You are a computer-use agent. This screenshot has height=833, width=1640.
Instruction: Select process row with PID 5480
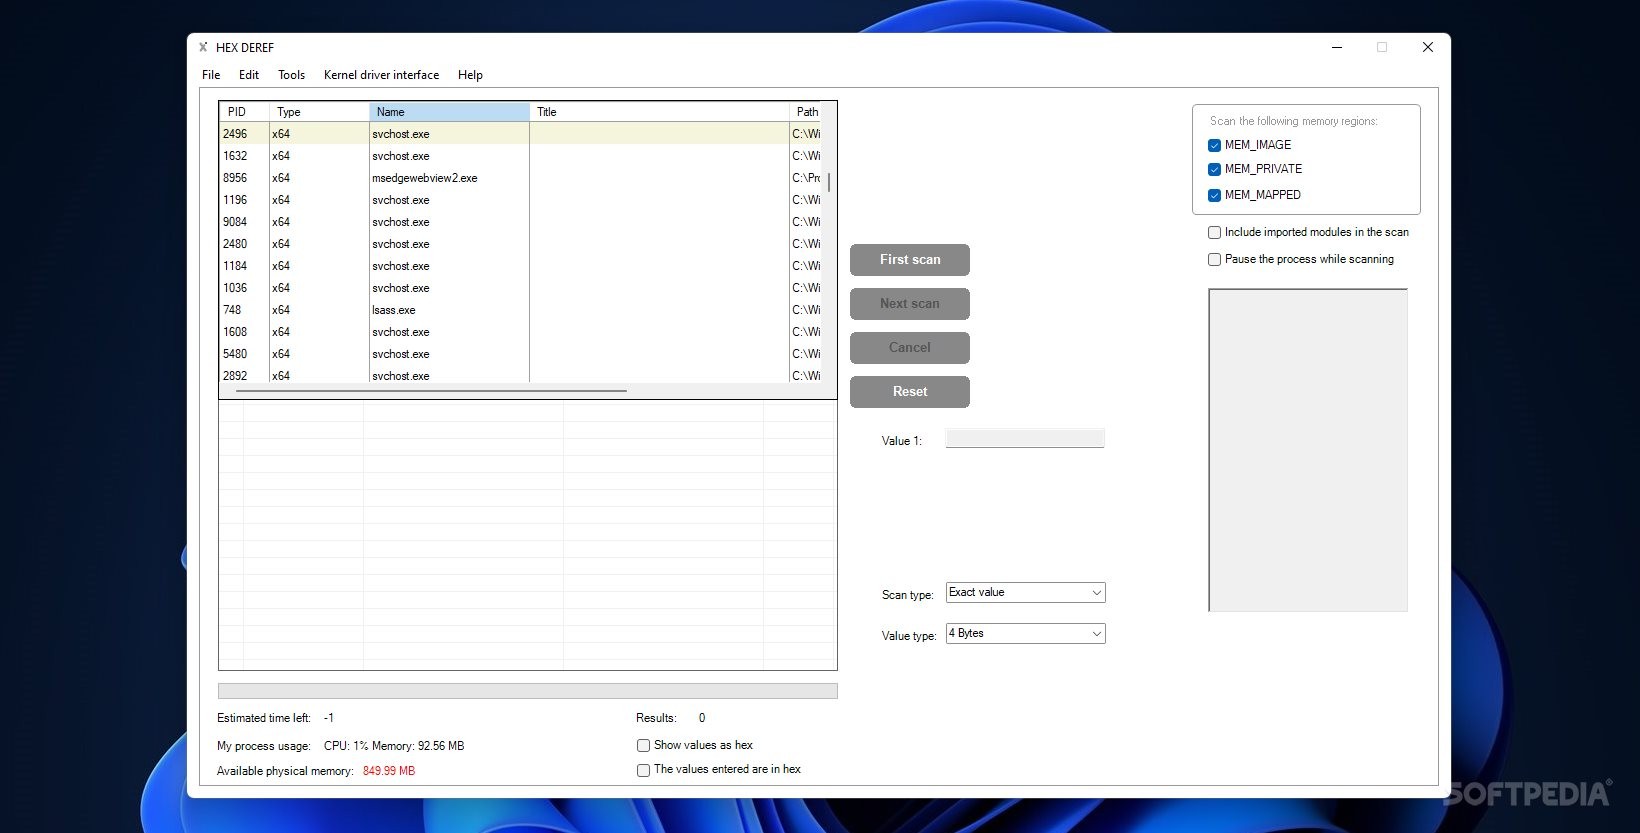[x=520, y=354]
